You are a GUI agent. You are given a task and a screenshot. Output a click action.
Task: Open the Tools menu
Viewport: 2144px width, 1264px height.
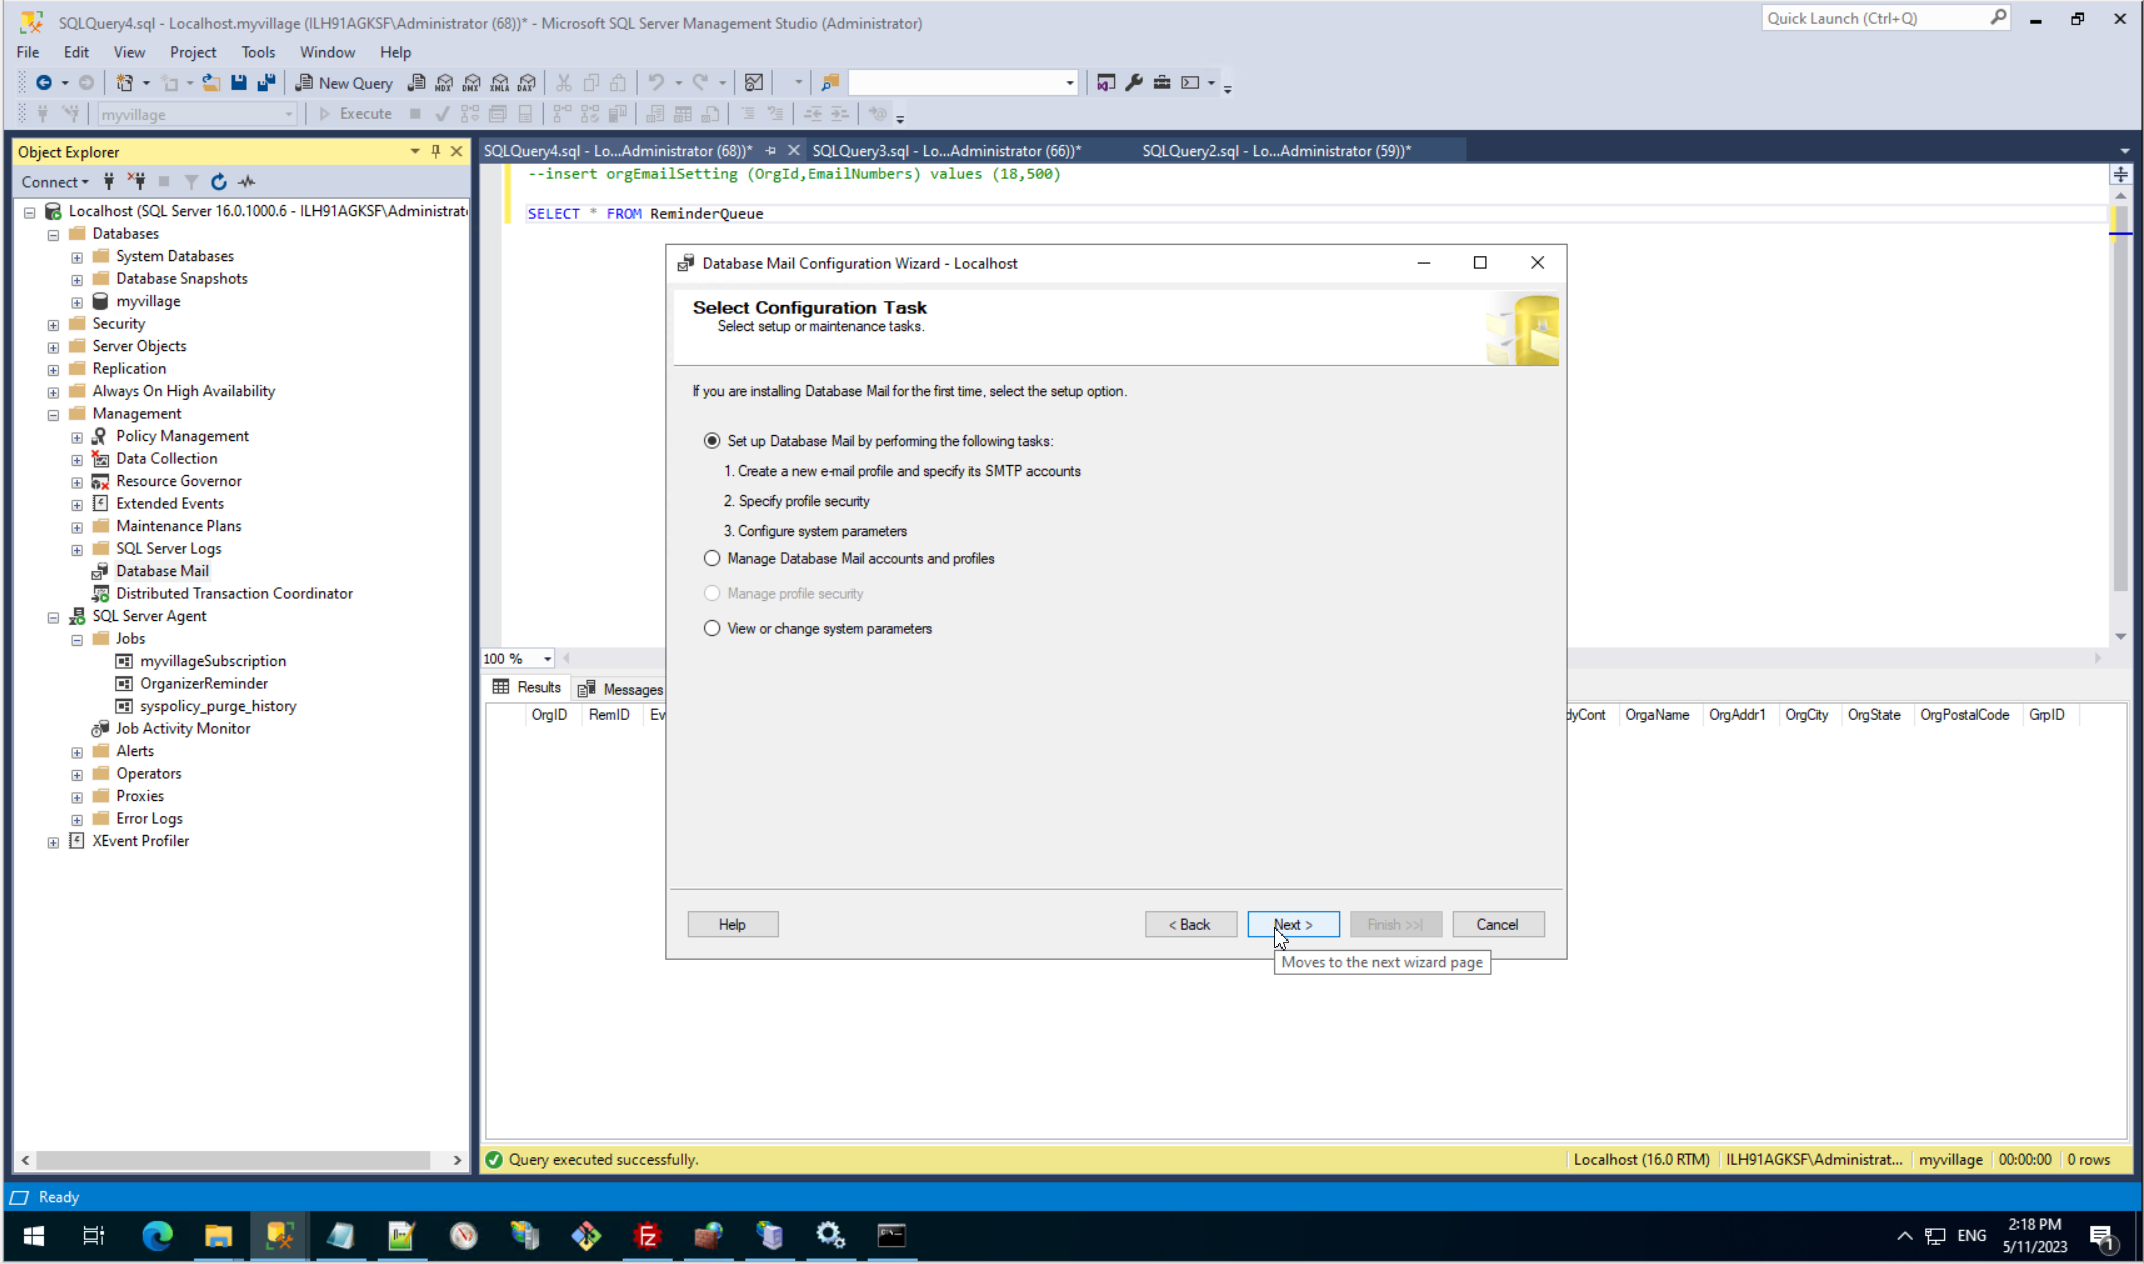(x=257, y=52)
